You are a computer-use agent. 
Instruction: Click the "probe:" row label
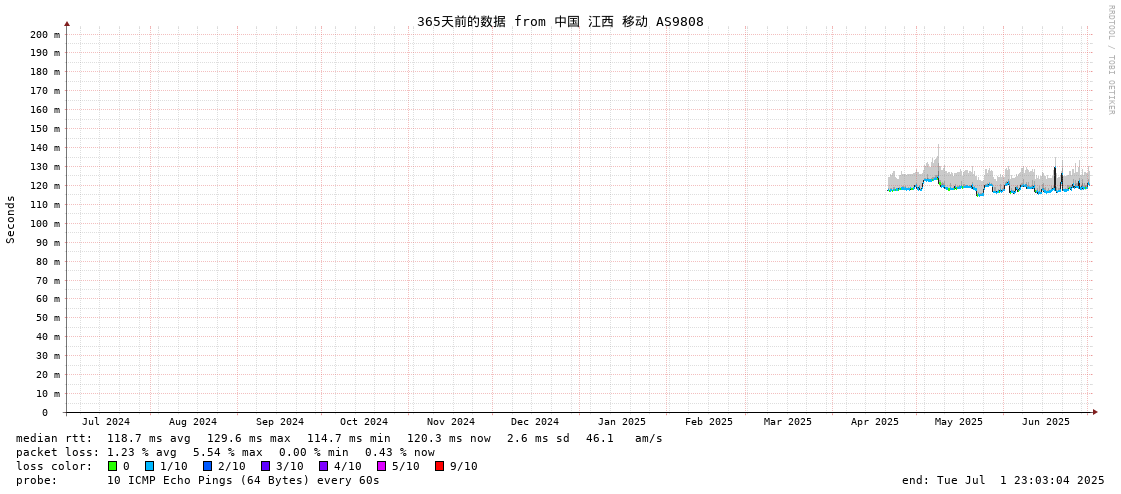pyautogui.click(x=36, y=480)
